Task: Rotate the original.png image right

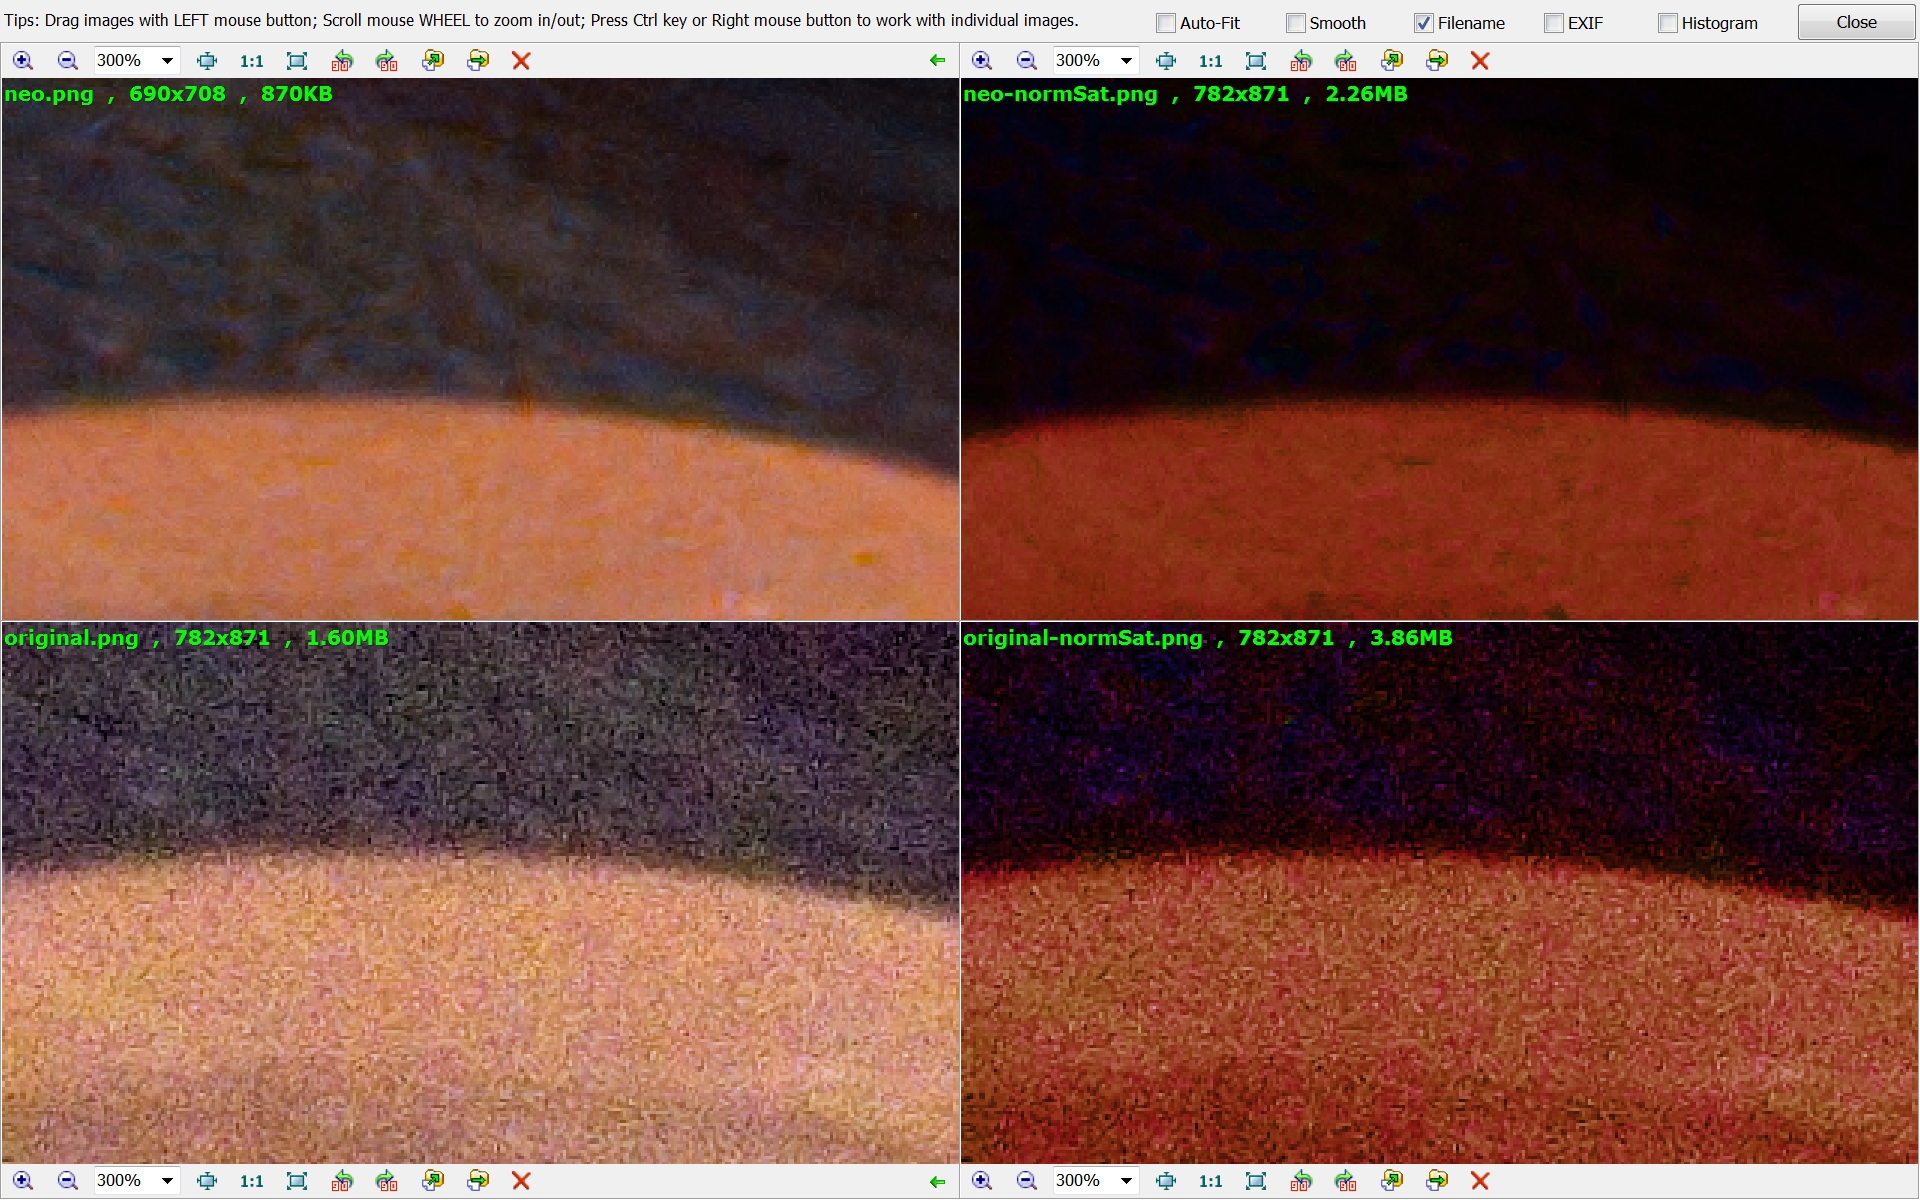Action: coord(387,1181)
